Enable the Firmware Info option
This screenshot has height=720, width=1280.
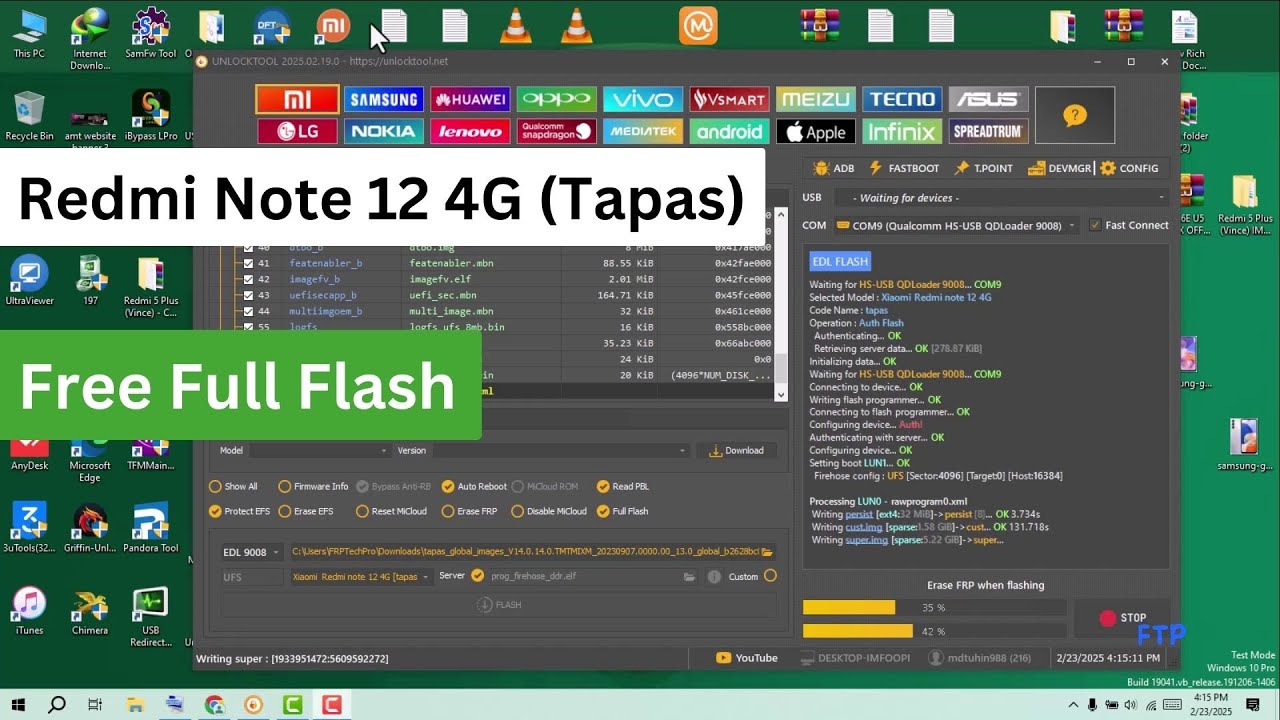tap(313, 487)
